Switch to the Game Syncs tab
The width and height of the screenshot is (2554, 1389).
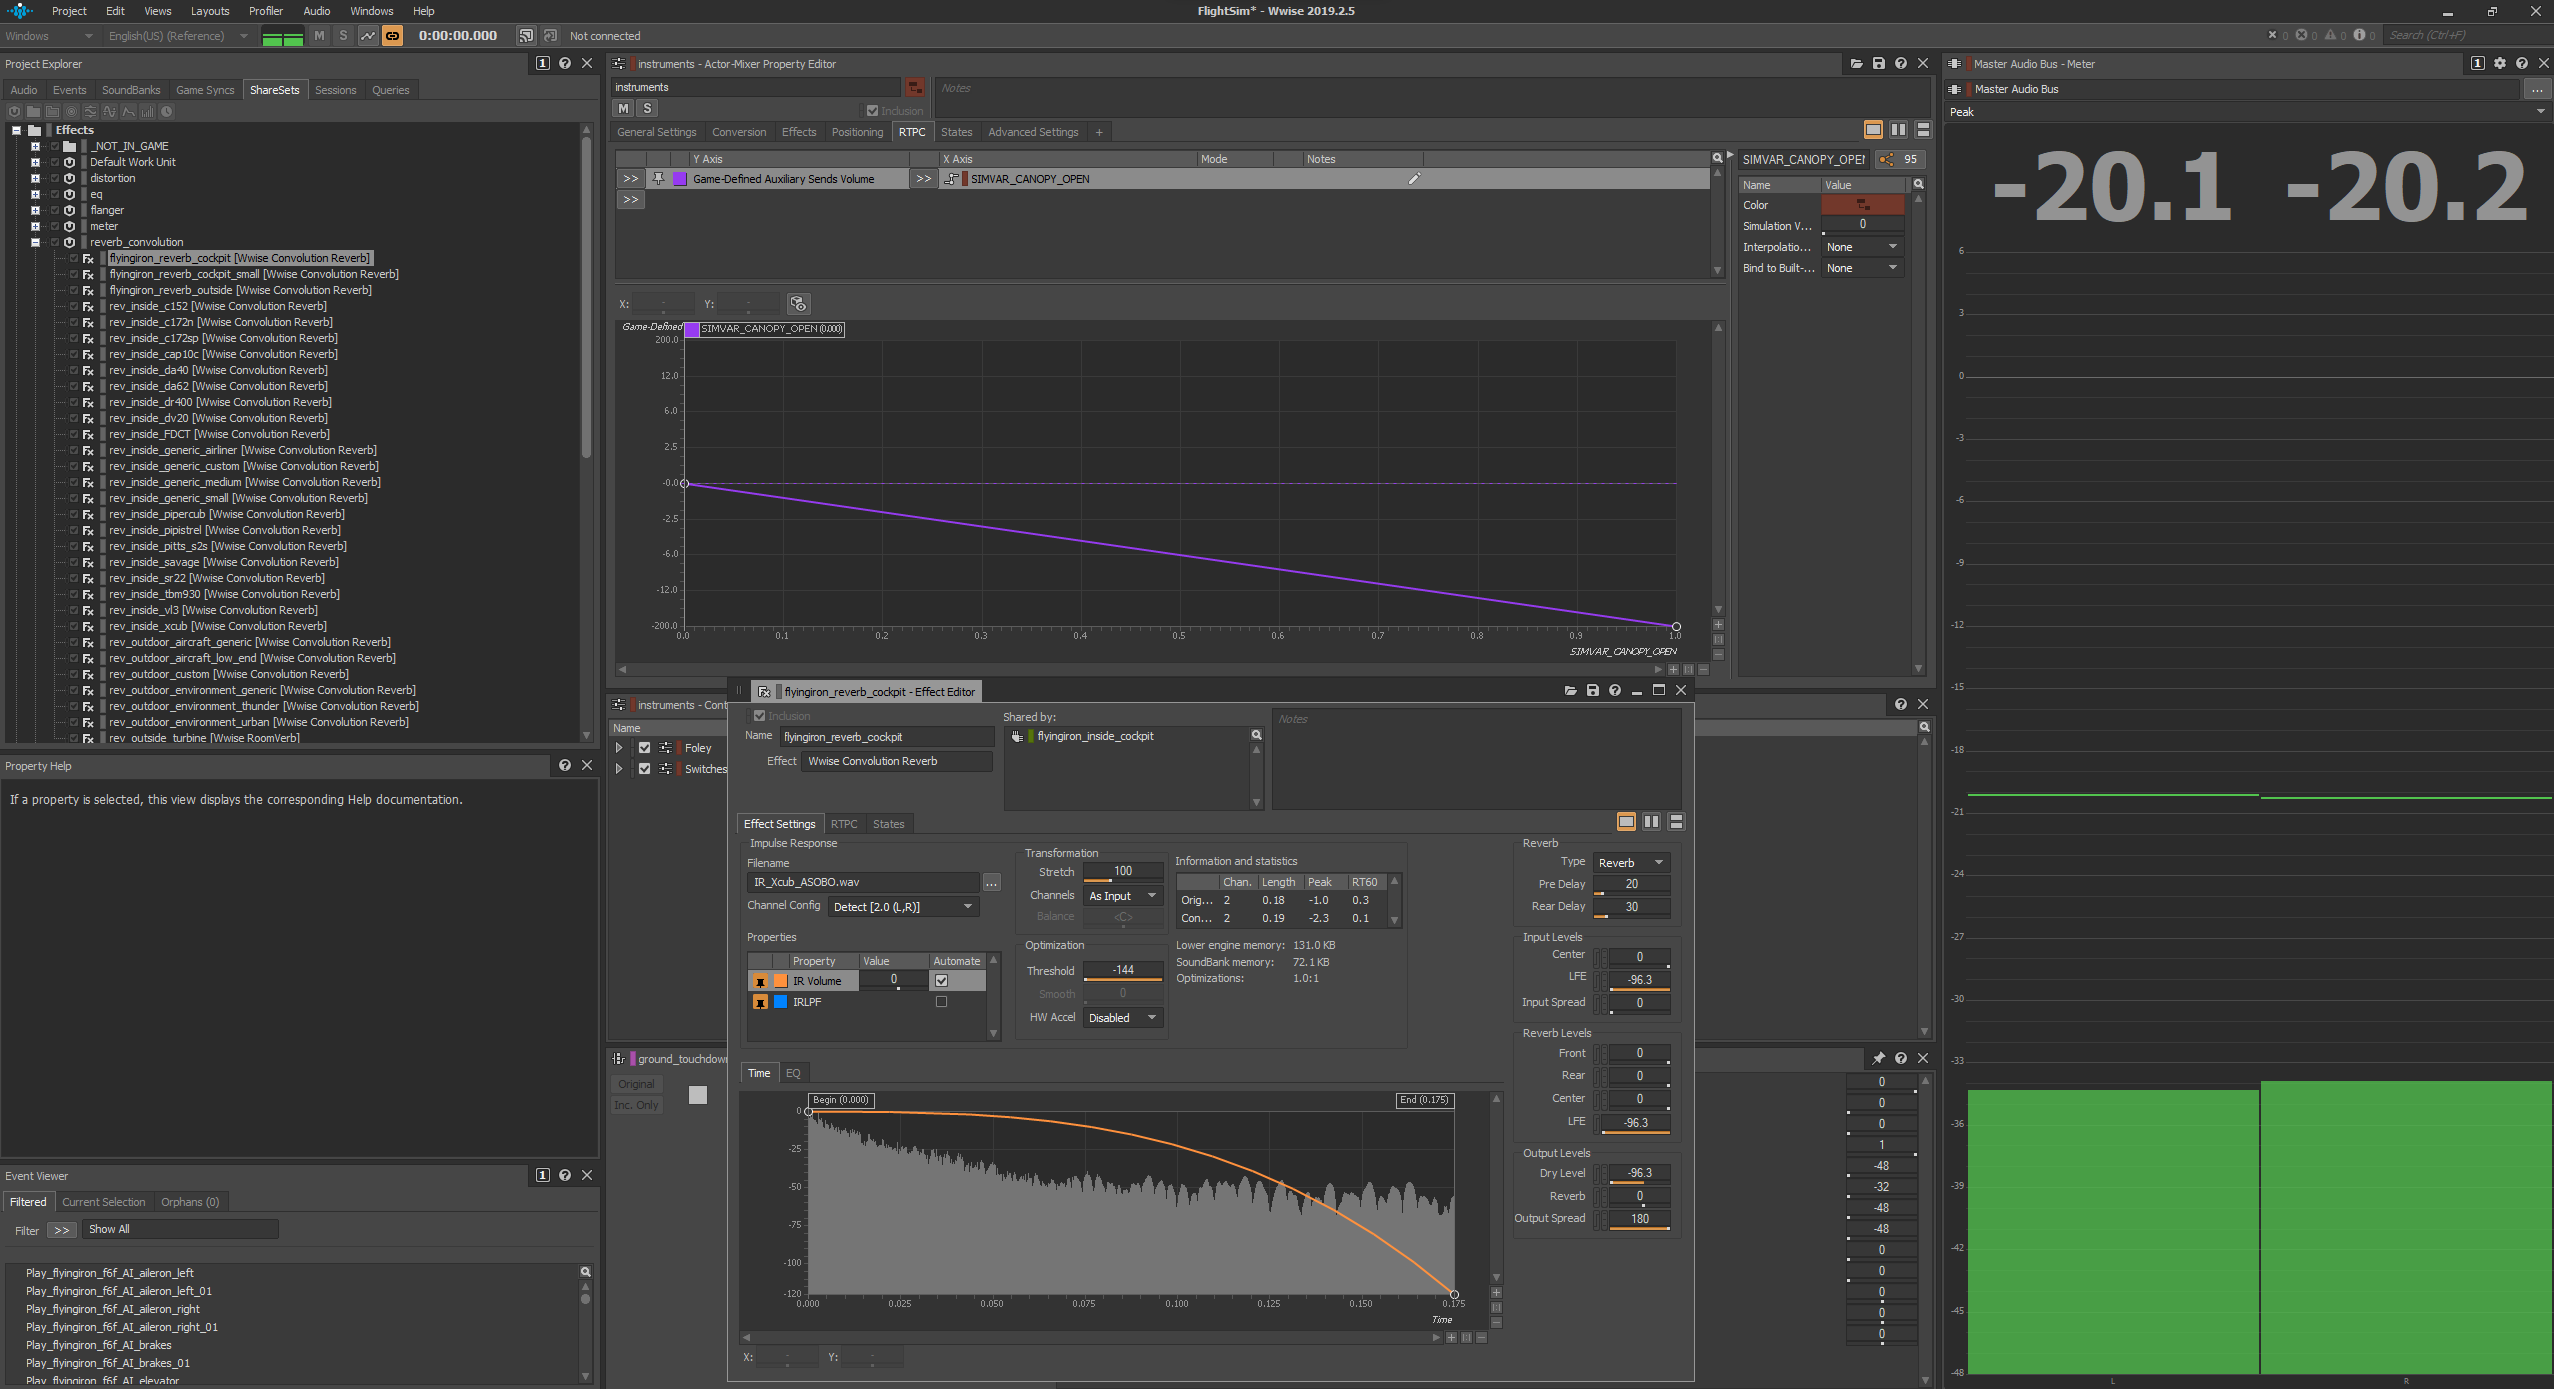pyautogui.click(x=205, y=90)
